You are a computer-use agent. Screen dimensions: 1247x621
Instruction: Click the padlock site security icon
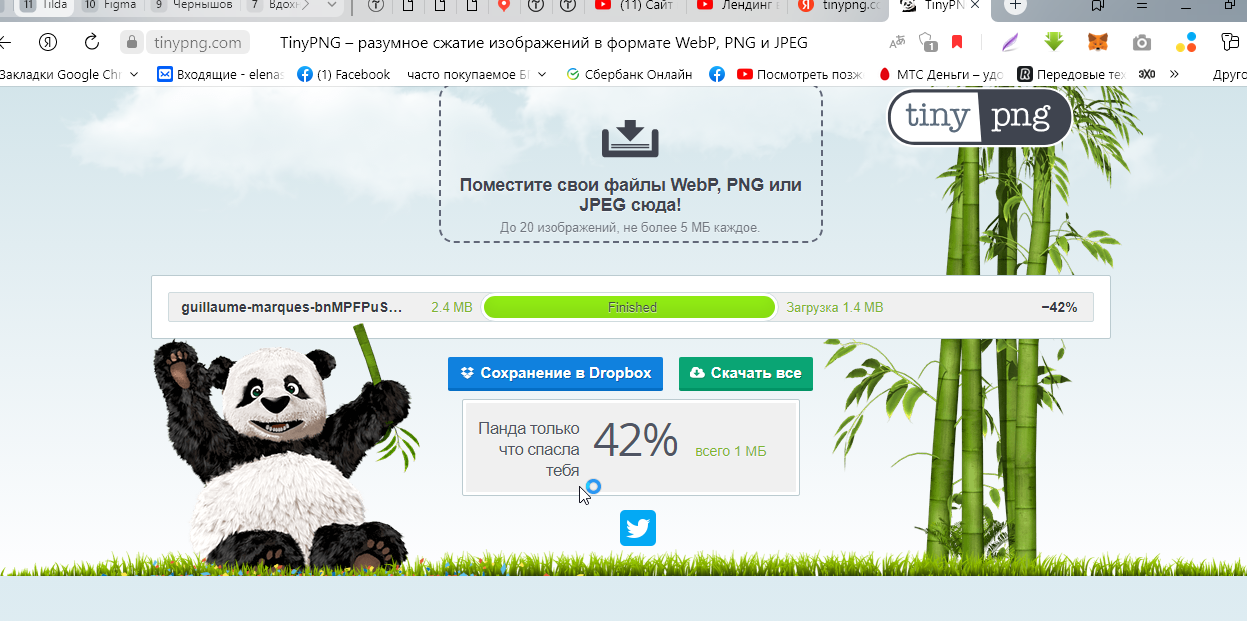[131, 42]
